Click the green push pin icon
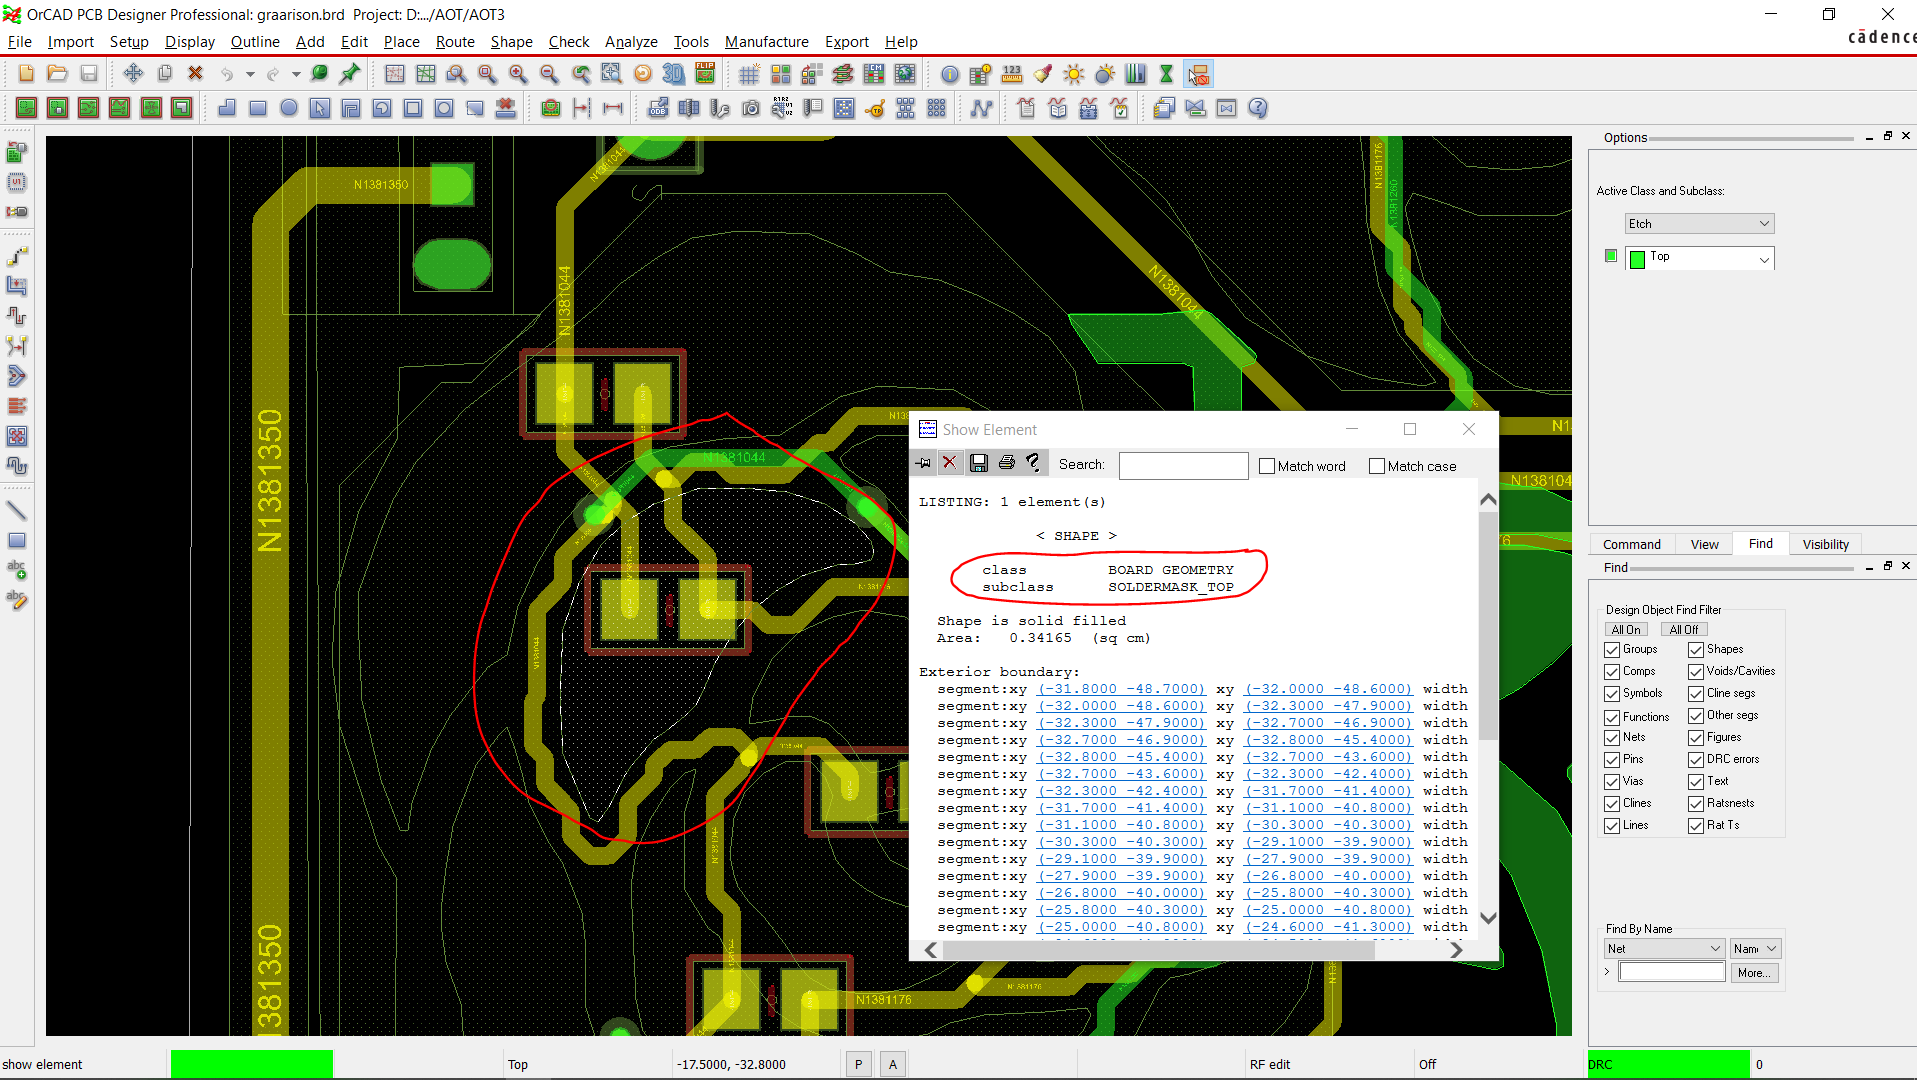1917x1080 pixels. click(350, 74)
